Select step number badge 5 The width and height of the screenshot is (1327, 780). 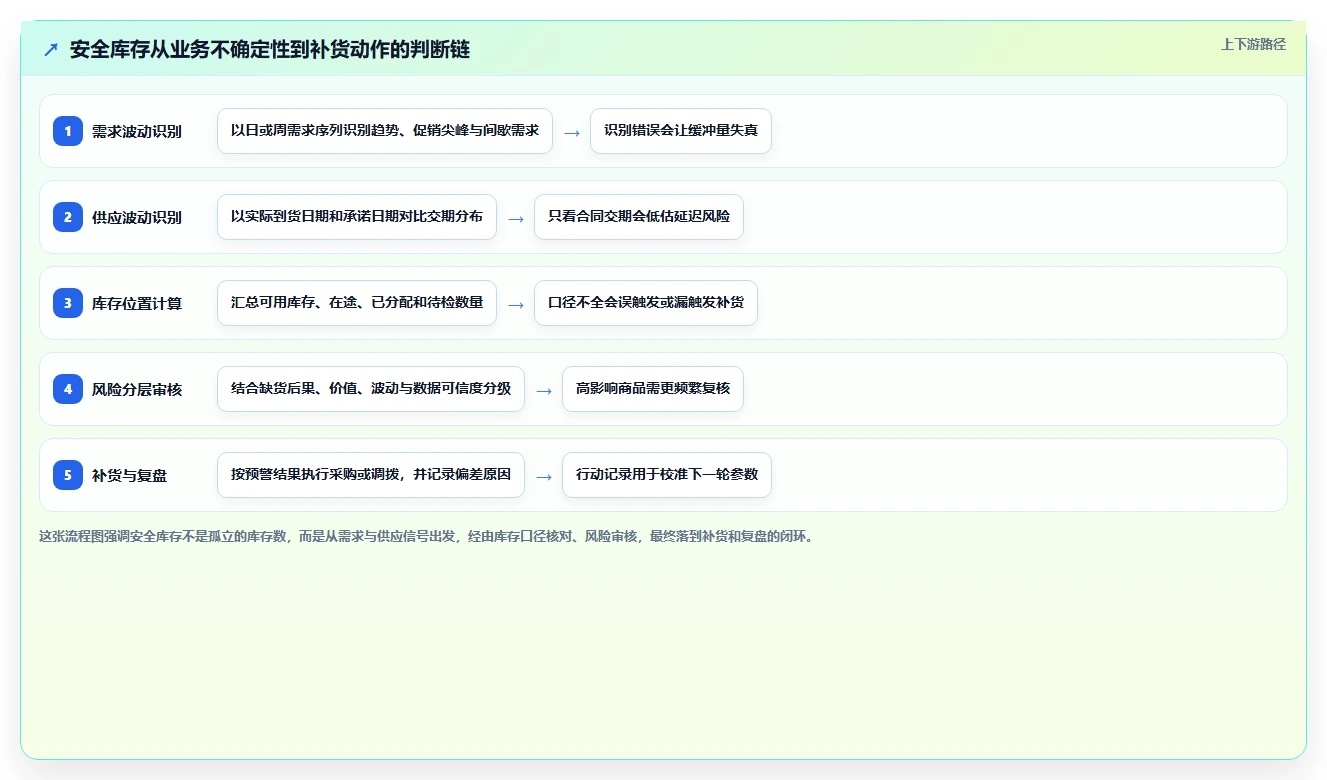pos(68,475)
